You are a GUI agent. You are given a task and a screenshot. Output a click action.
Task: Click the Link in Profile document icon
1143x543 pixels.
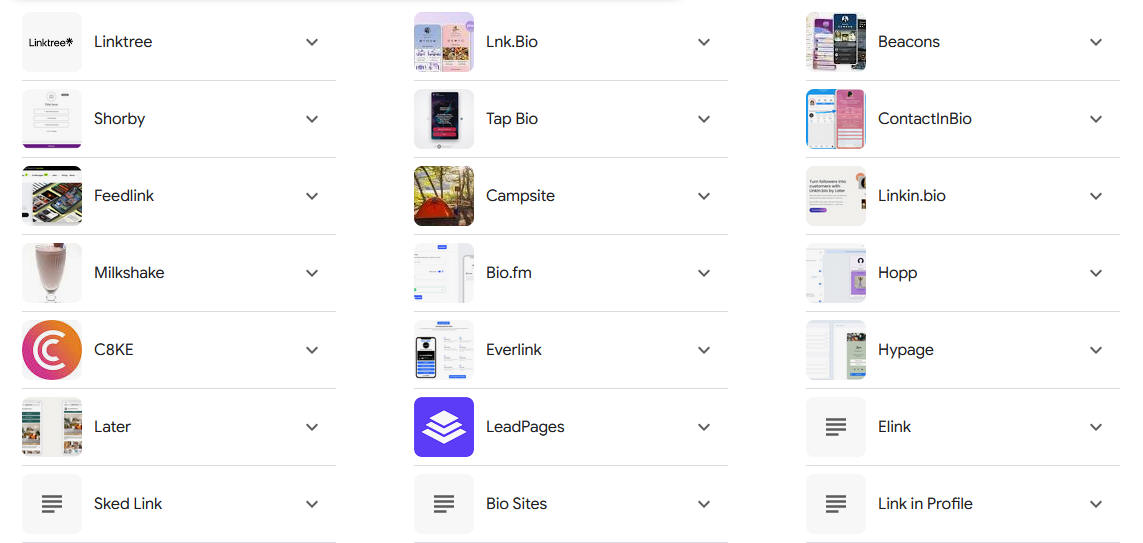[x=836, y=504]
